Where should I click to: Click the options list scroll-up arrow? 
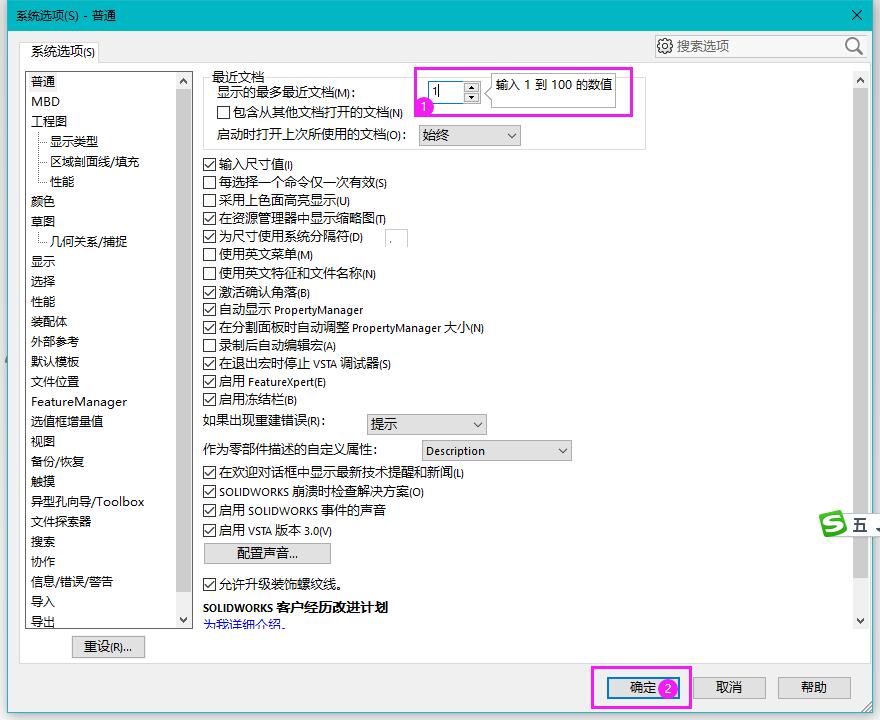click(184, 81)
